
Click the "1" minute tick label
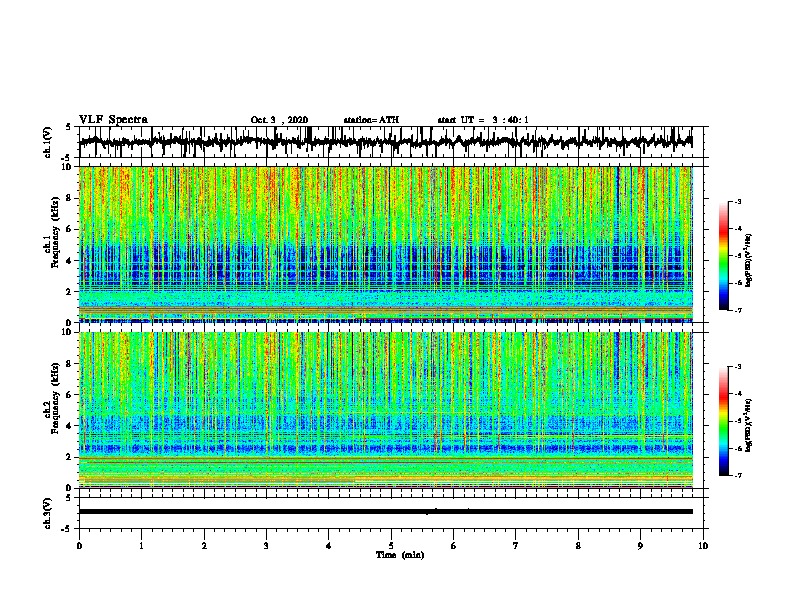click(141, 546)
